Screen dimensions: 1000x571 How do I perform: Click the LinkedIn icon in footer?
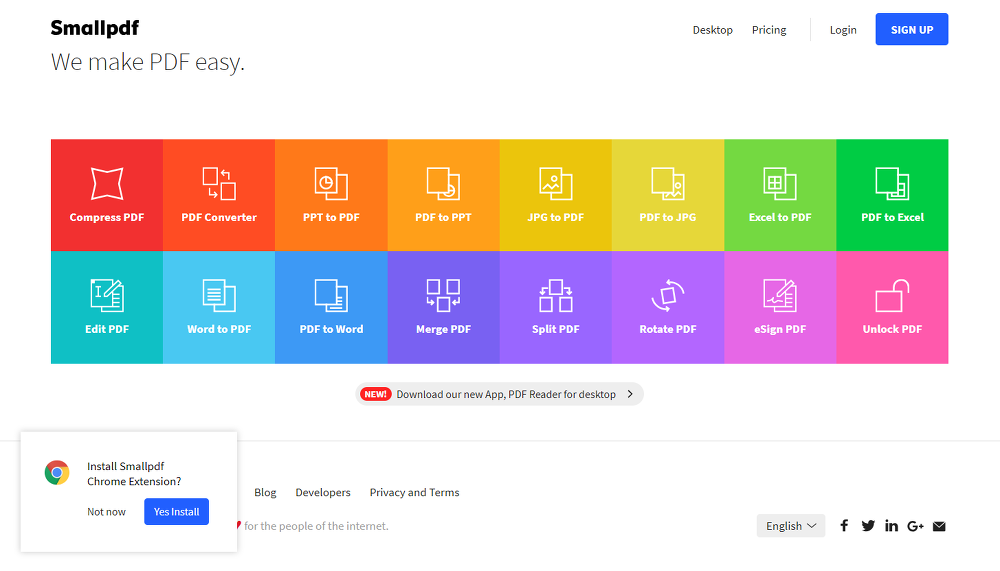(x=892, y=526)
